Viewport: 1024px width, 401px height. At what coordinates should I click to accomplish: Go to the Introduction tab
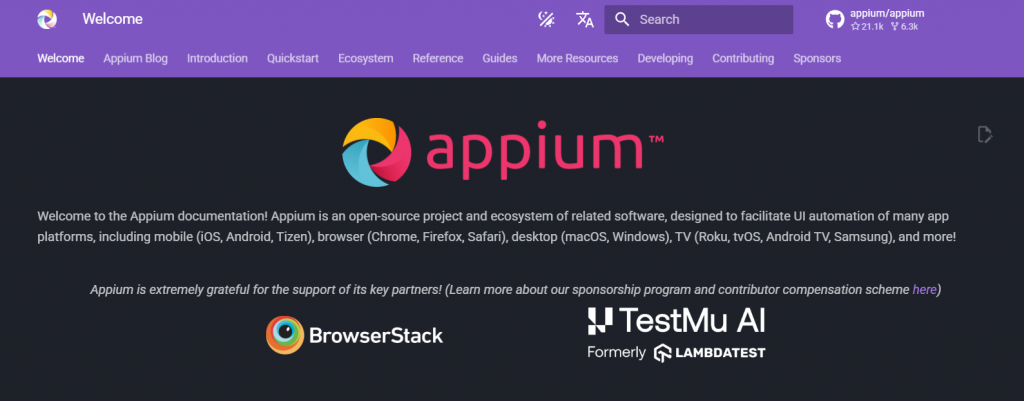pyautogui.click(x=217, y=58)
